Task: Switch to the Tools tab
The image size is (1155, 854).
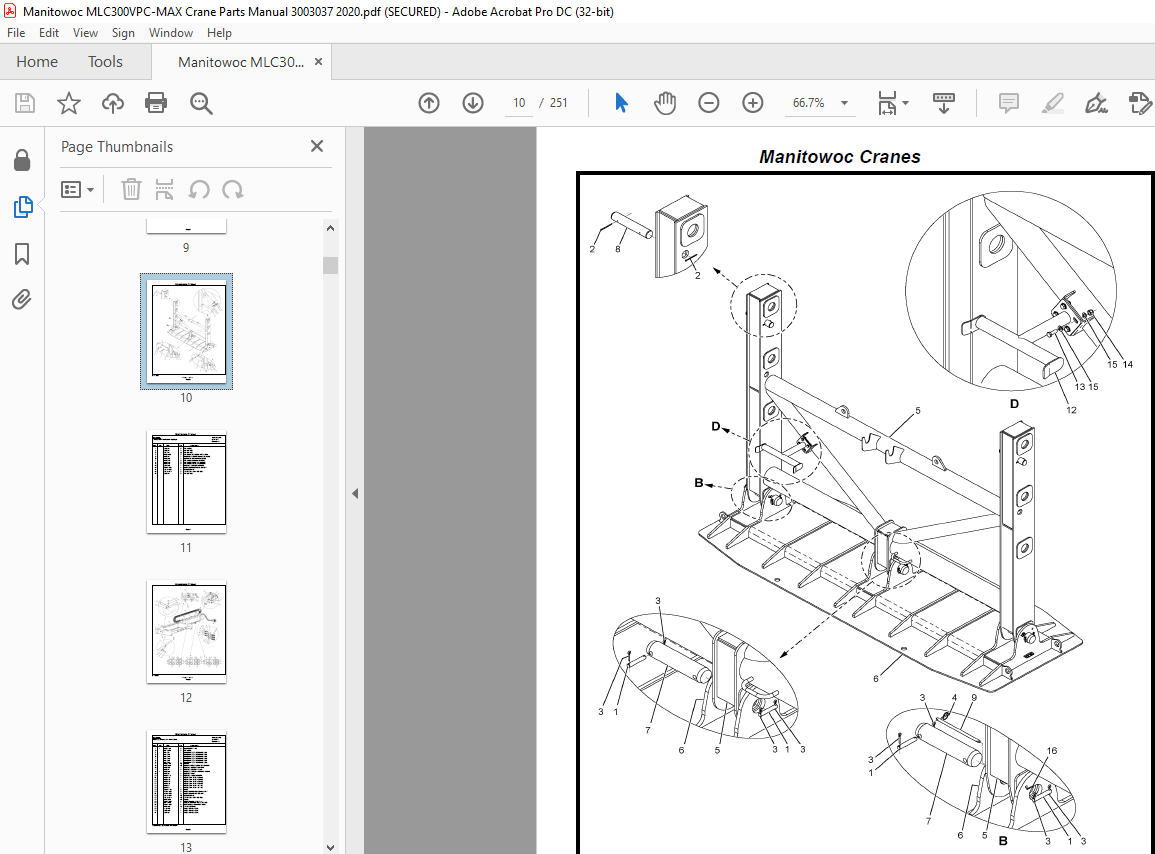Action: point(105,62)
